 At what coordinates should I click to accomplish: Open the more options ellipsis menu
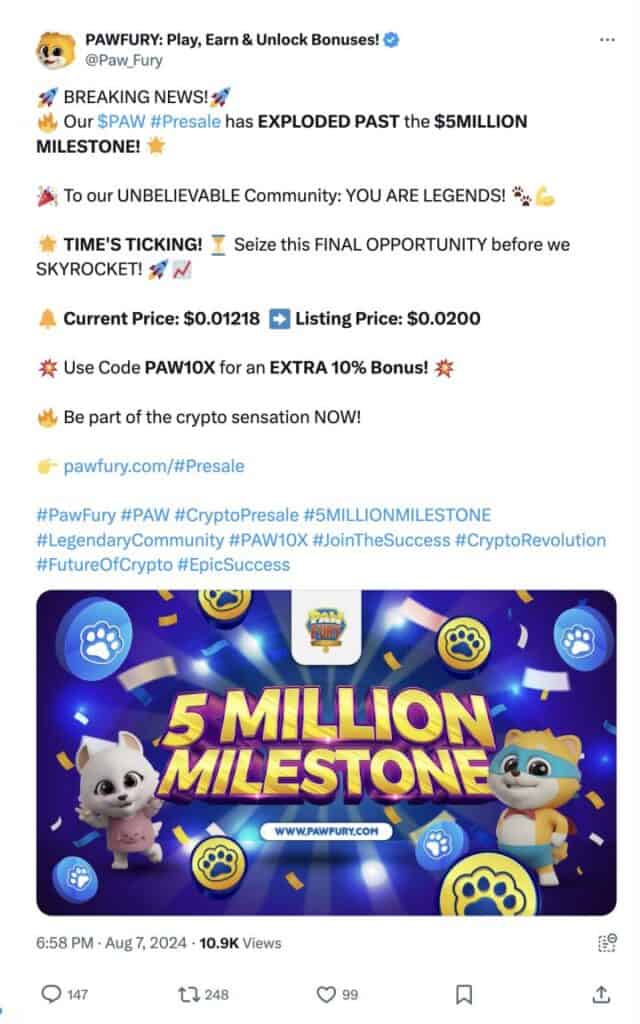607,38
